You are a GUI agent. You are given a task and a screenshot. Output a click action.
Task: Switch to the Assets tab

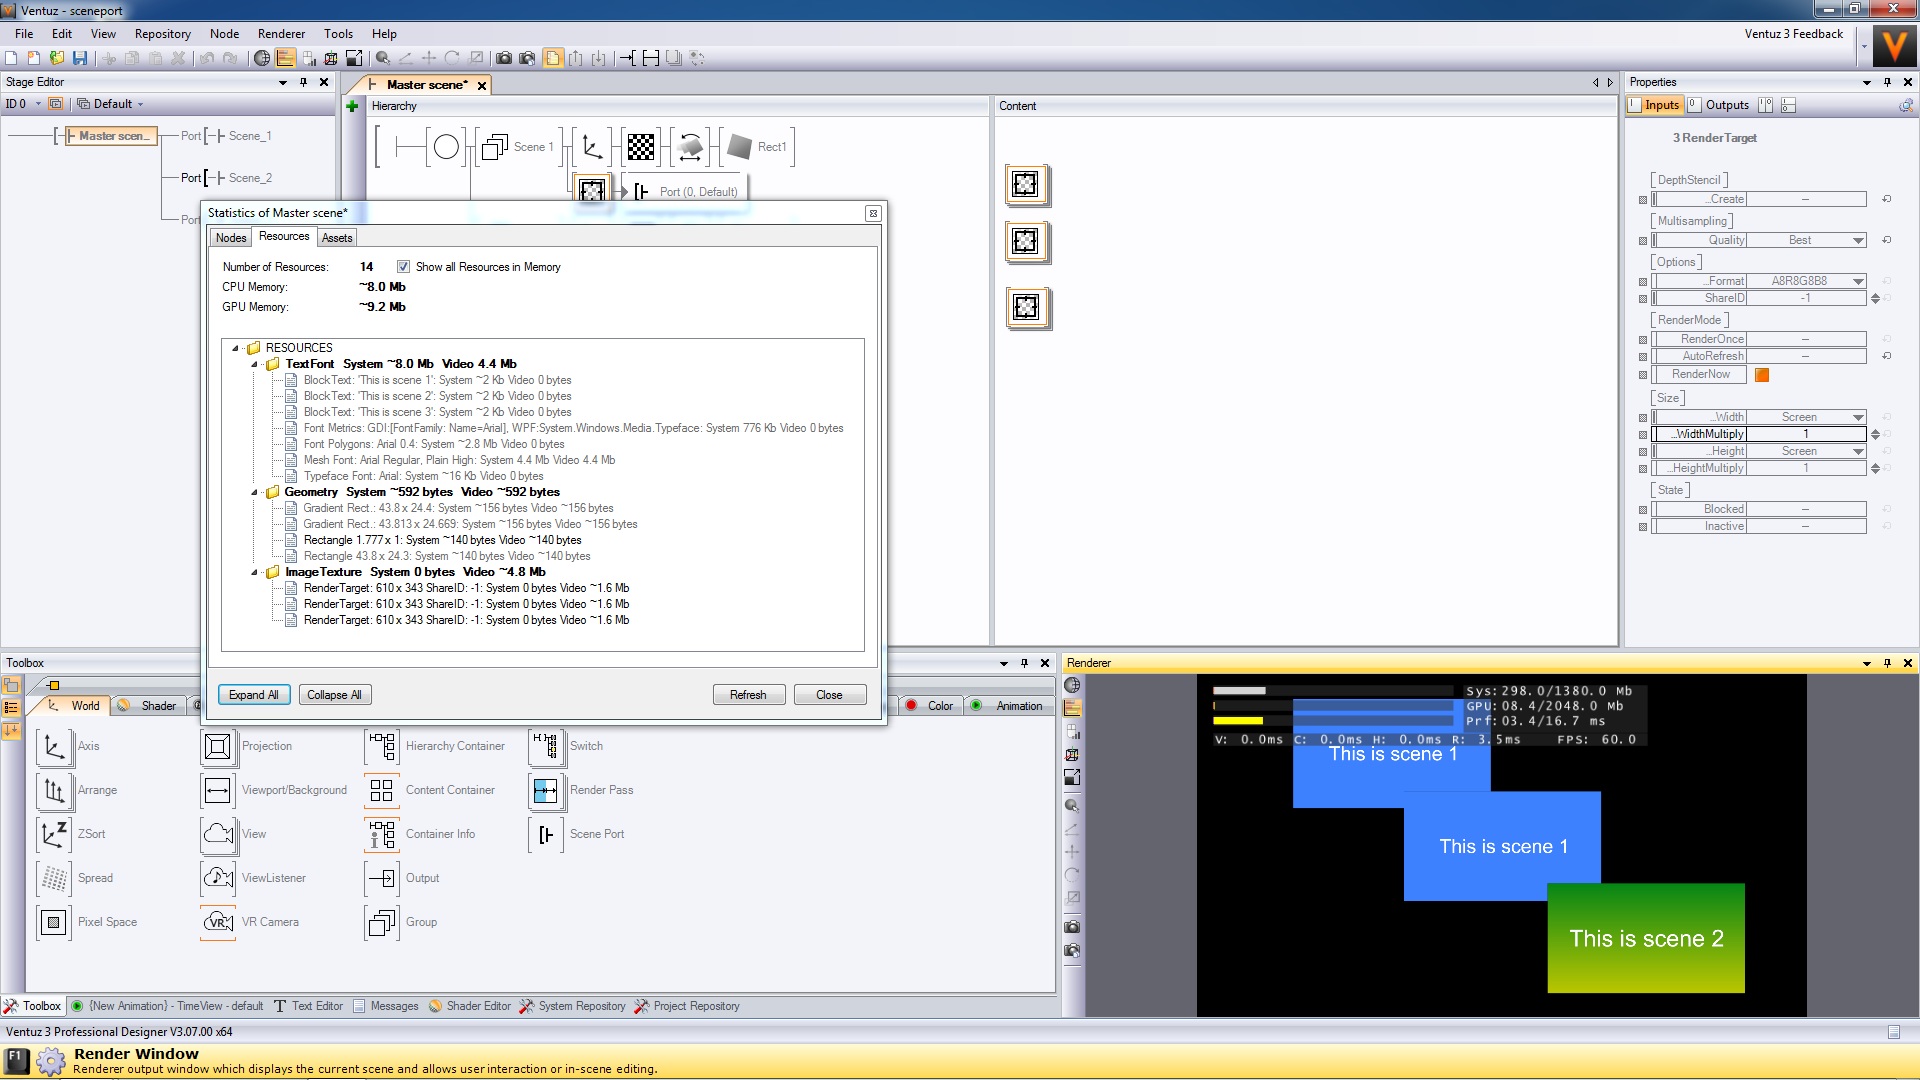tap(337, 238)
